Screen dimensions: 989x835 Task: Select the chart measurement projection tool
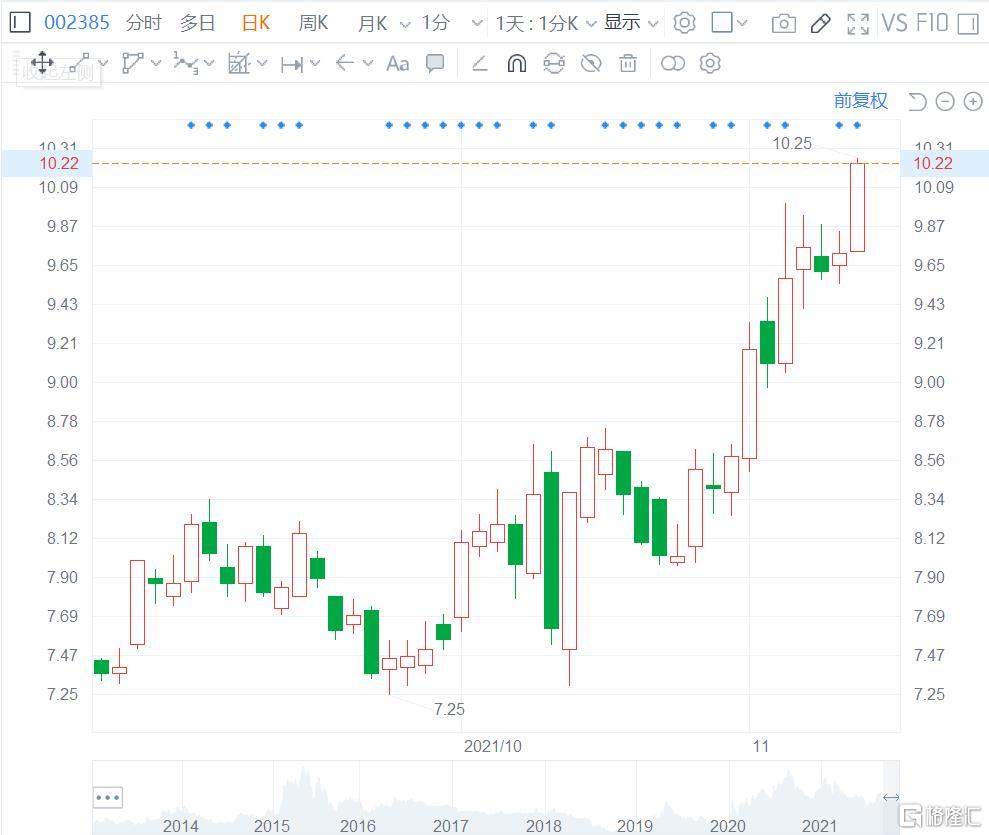(x=239, y=63)
